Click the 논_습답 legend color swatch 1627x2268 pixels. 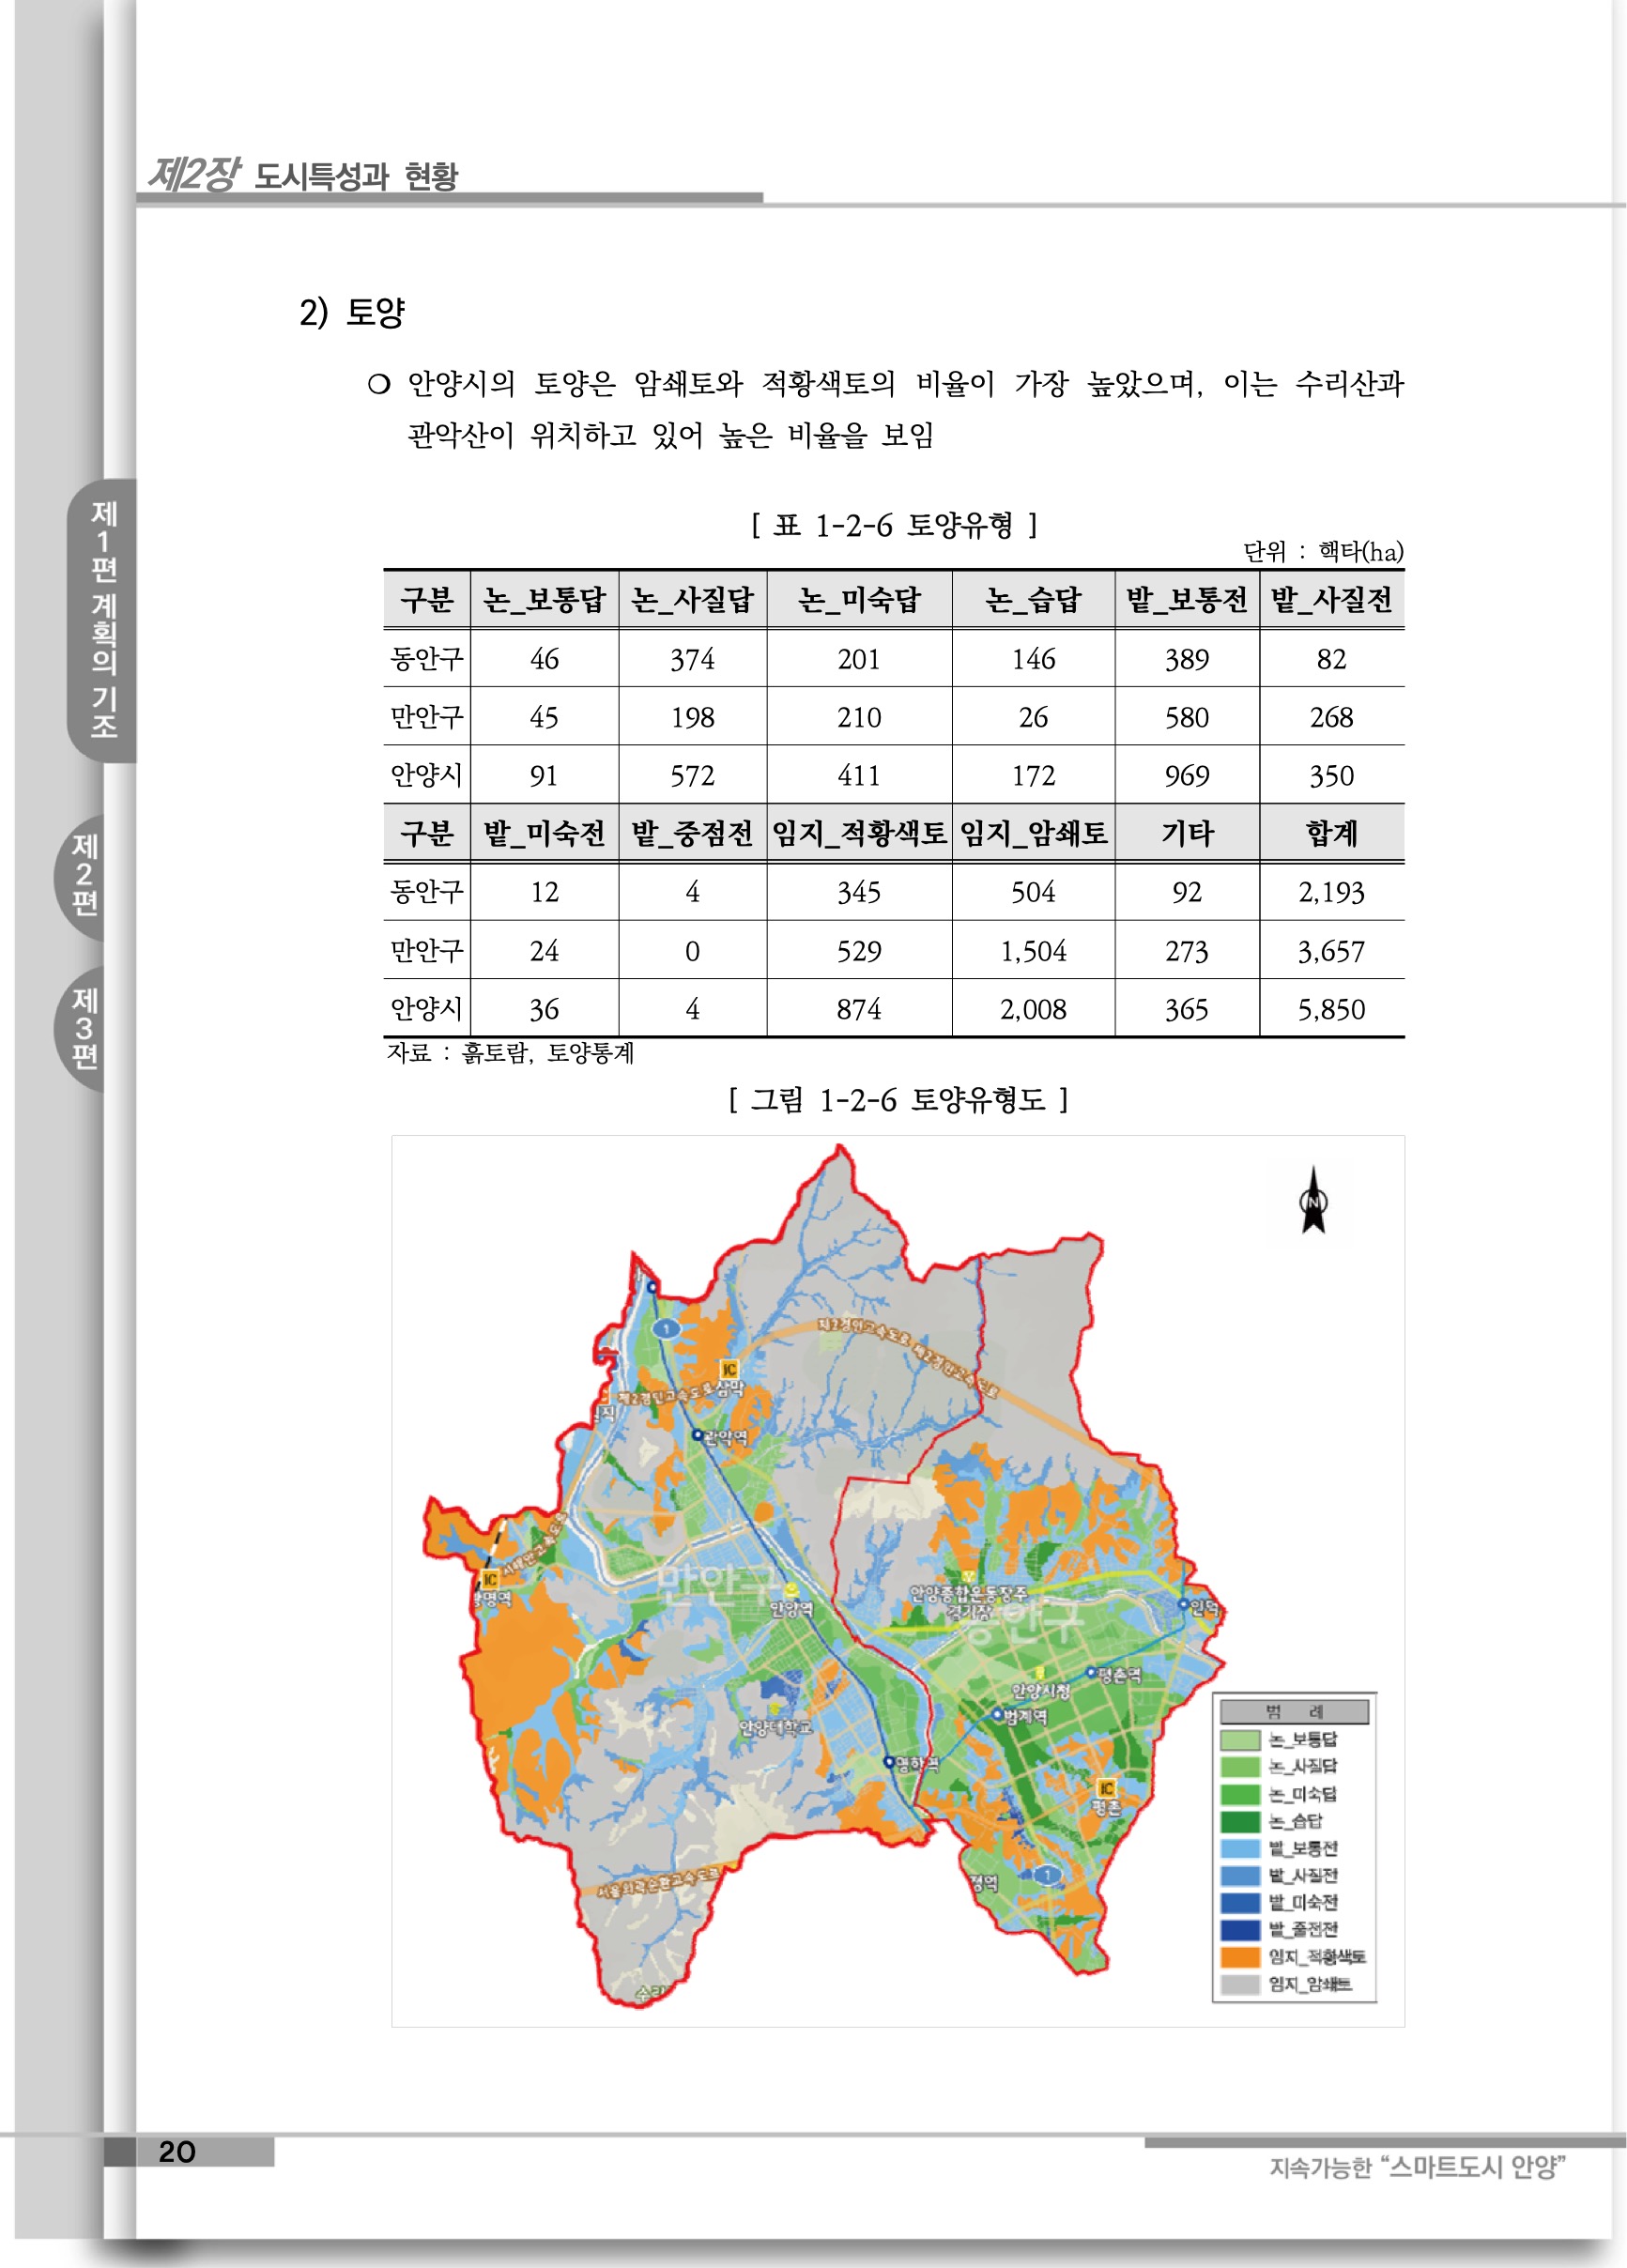1239,1821
